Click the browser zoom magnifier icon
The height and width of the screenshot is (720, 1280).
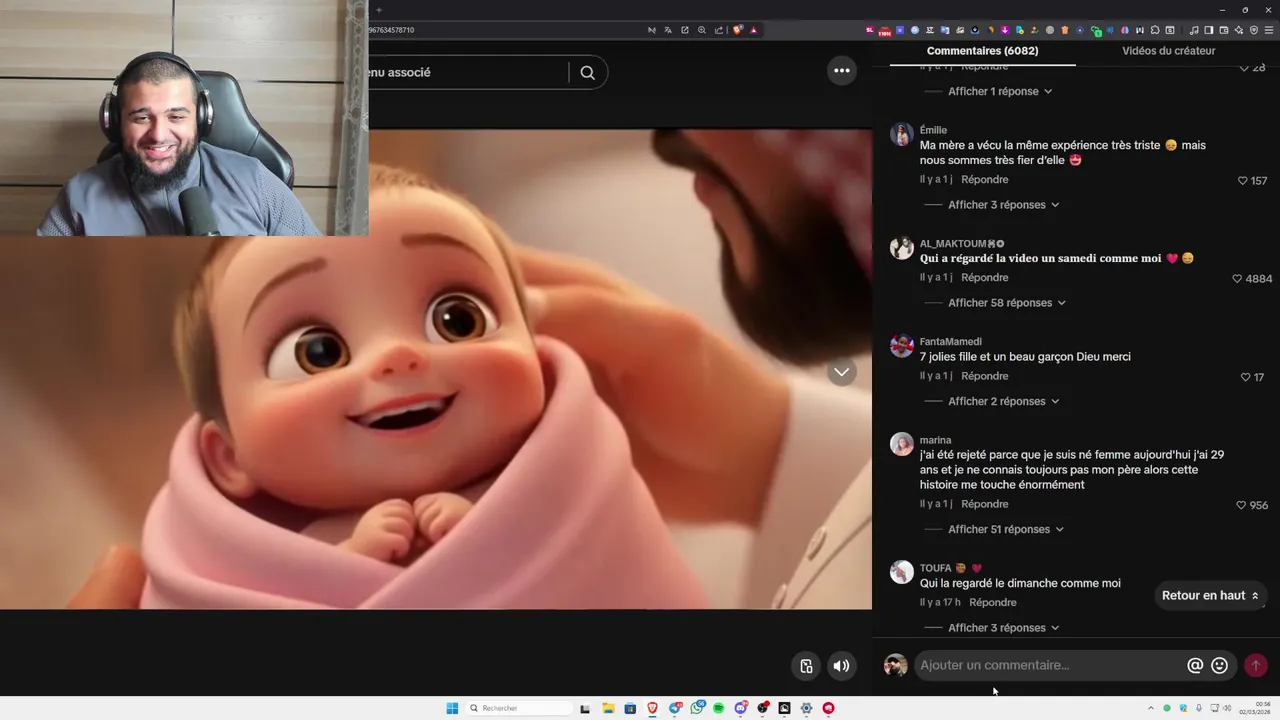point(702,30)
